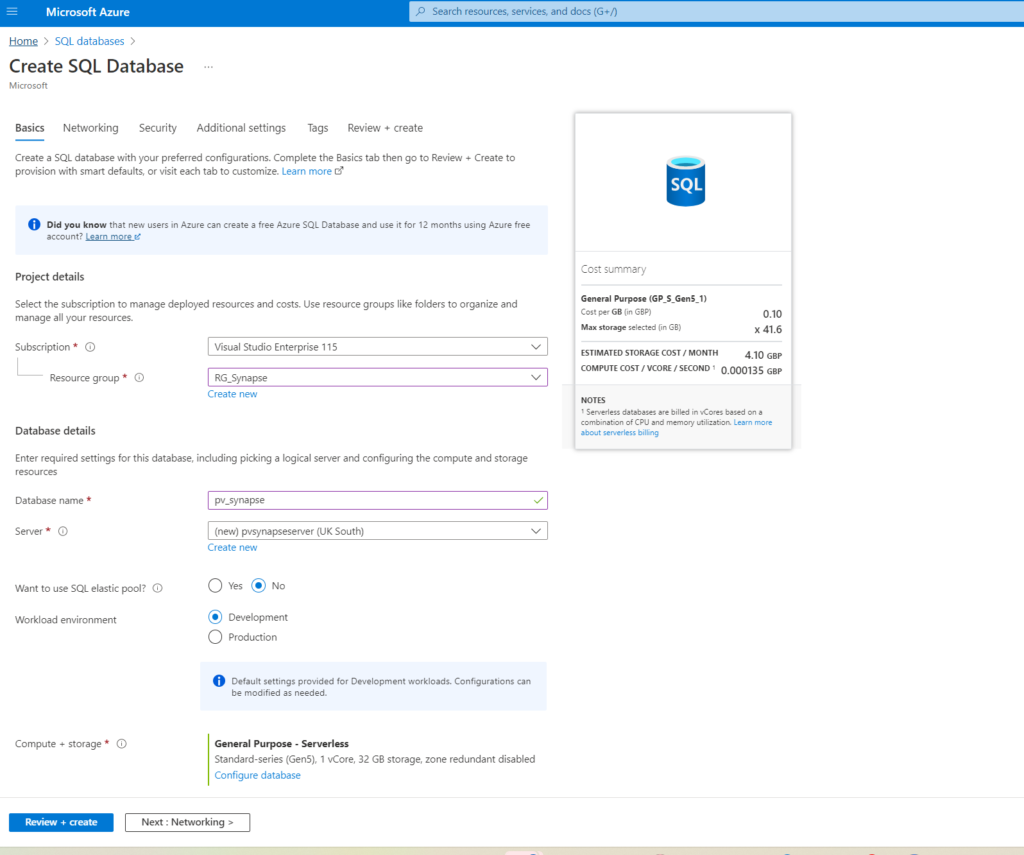Open the Subscription dropdown

(x=377, y=347)
